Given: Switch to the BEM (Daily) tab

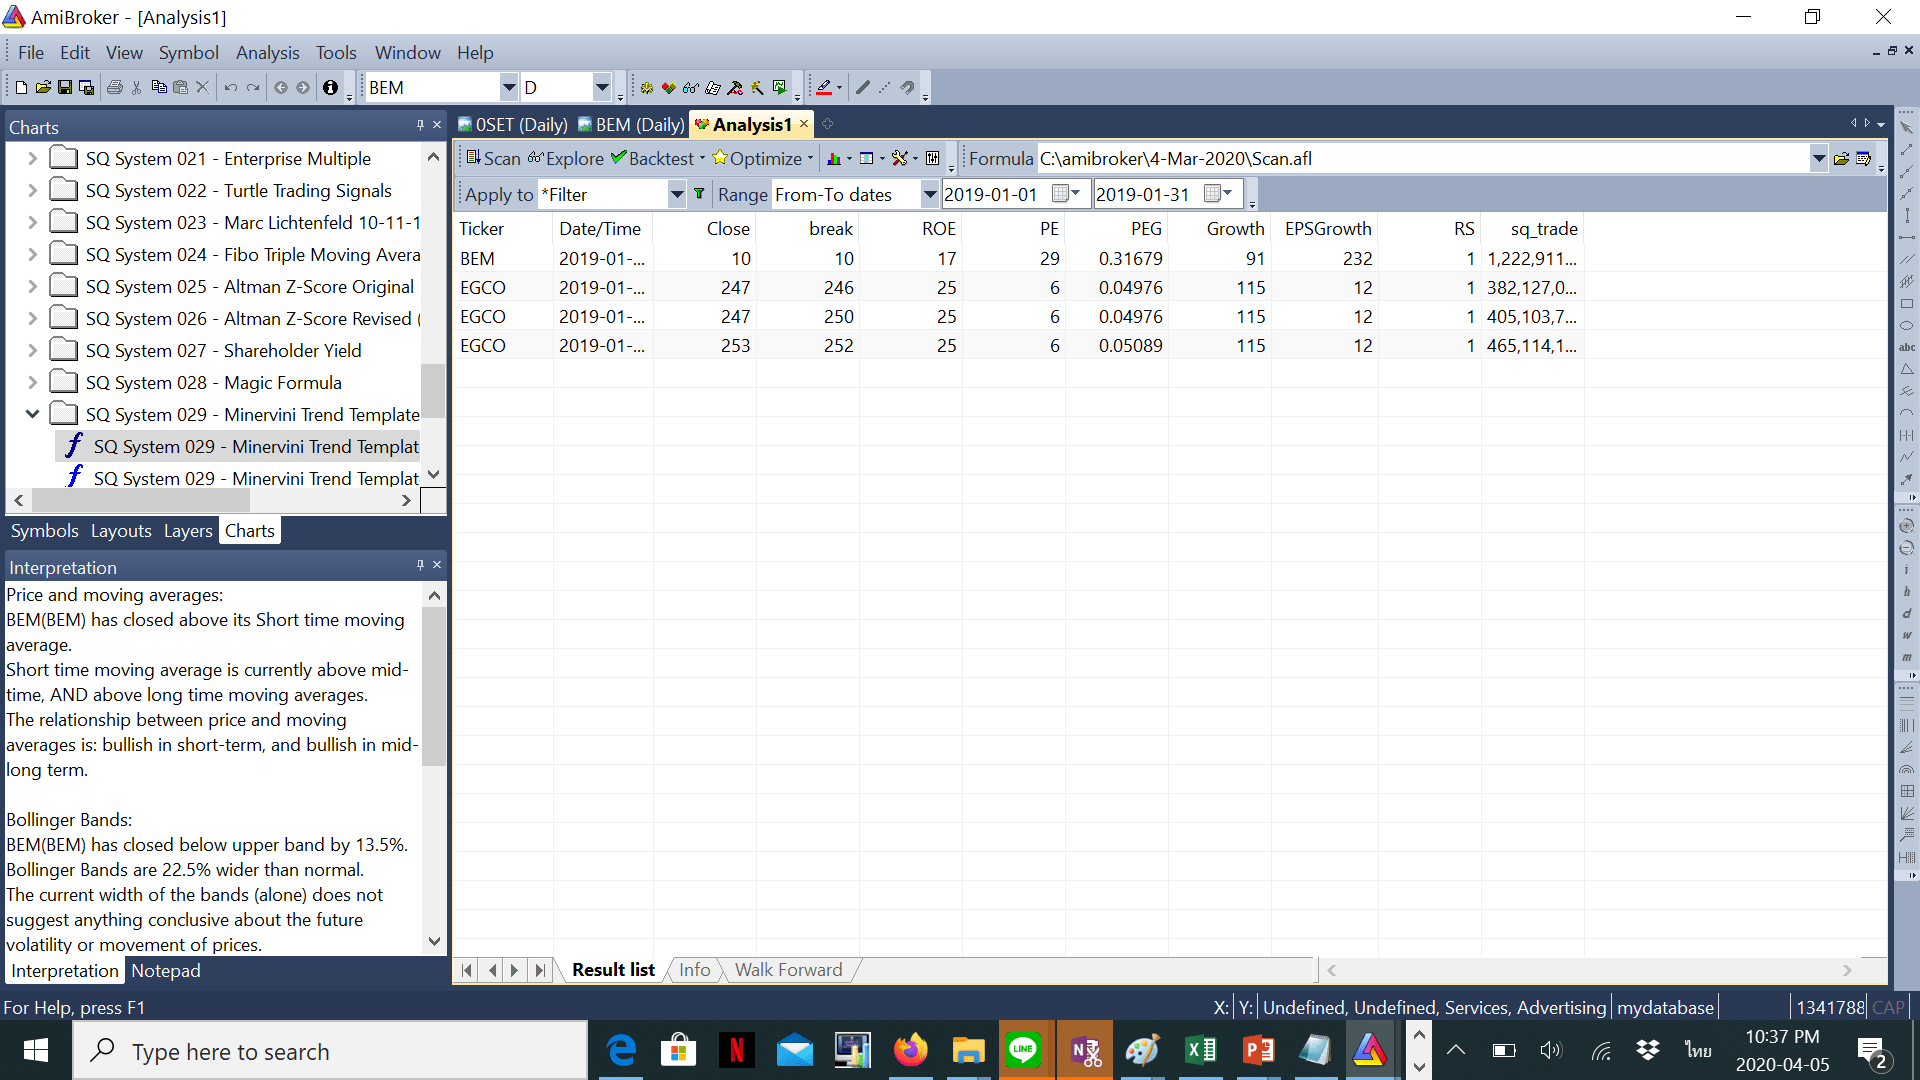Looking at the screenshot, I should 632,125.
